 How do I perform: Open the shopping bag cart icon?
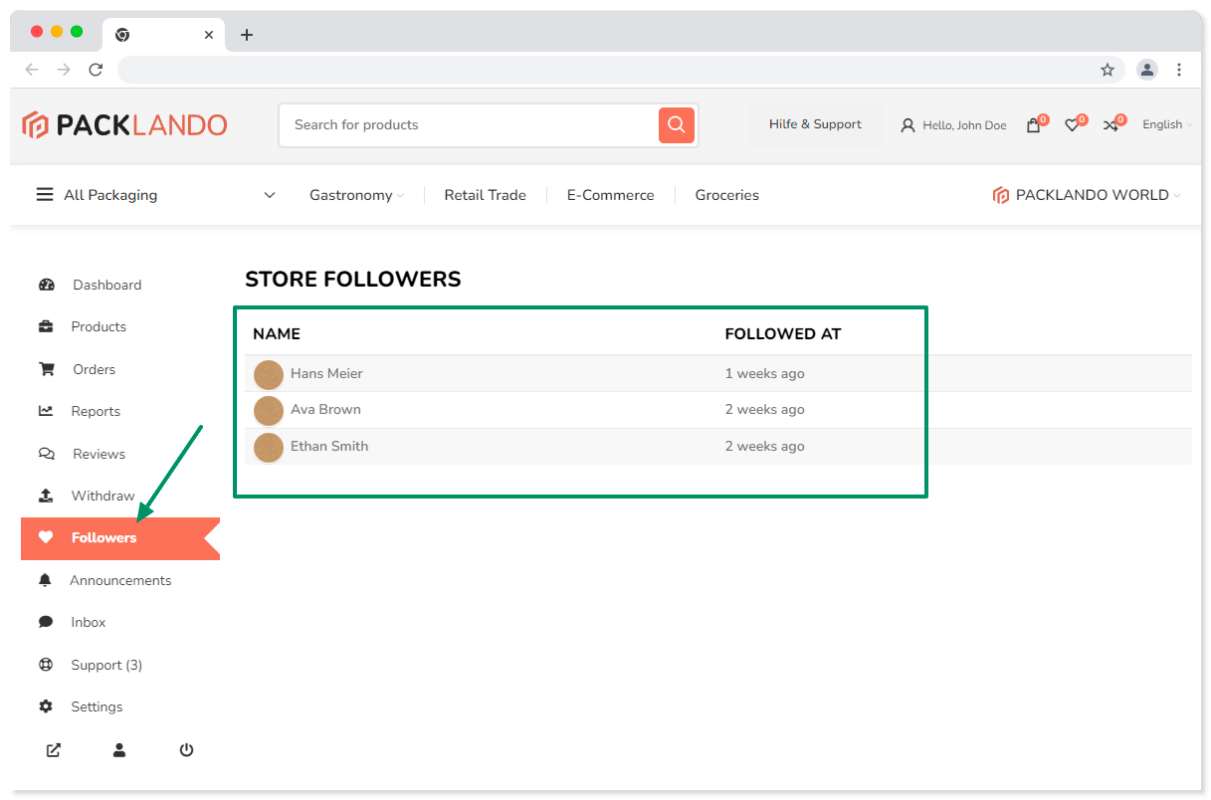pyautogui.click(x=1034, y=125)
